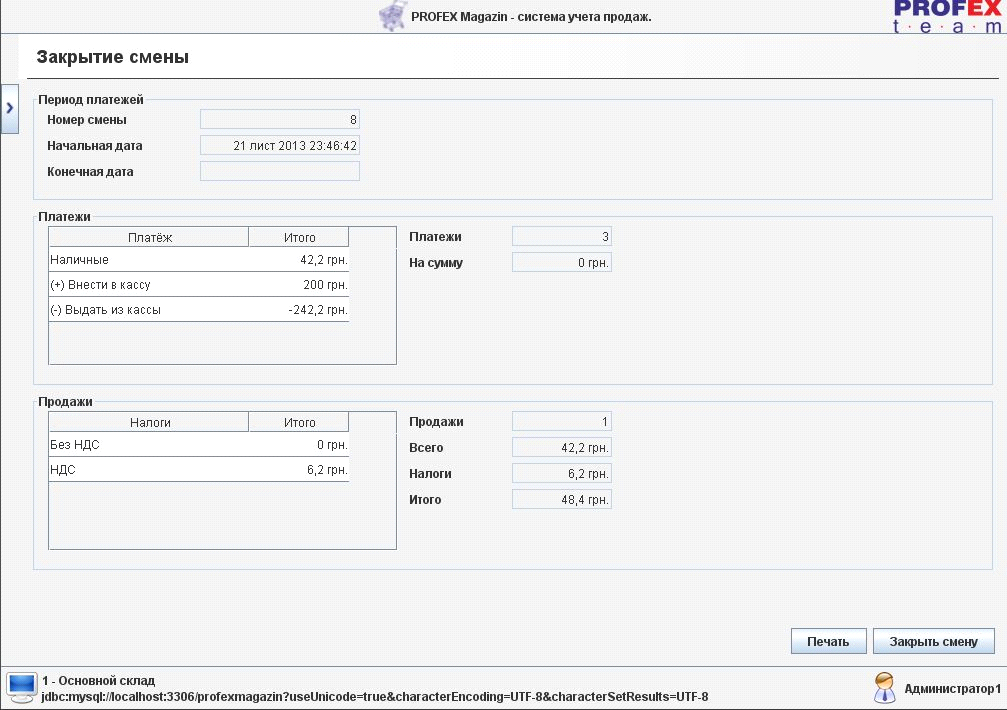This screenshot has height=710, width=1007.
Task: Click the Администратор1 user name
Action: (x=952, y=689)
